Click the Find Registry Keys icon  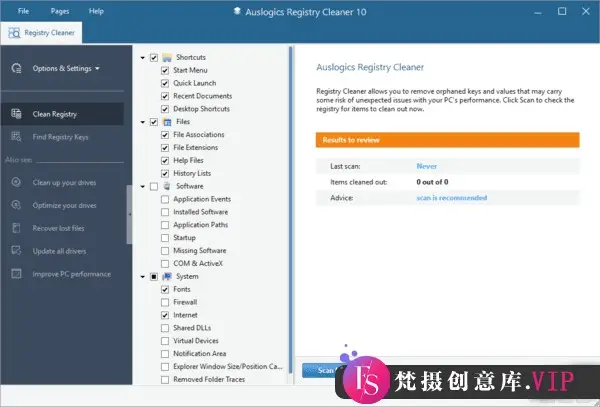(16, 137)
